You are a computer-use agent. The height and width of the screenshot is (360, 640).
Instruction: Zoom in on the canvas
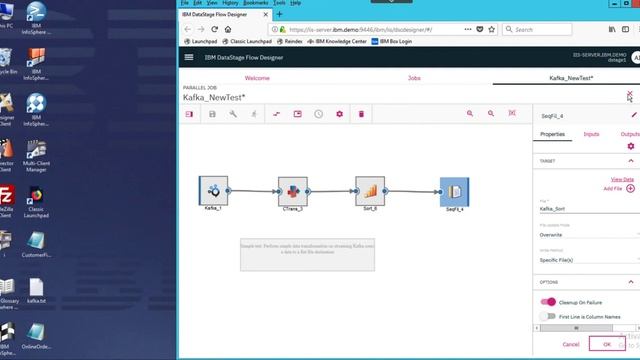(x=470, y=113)
